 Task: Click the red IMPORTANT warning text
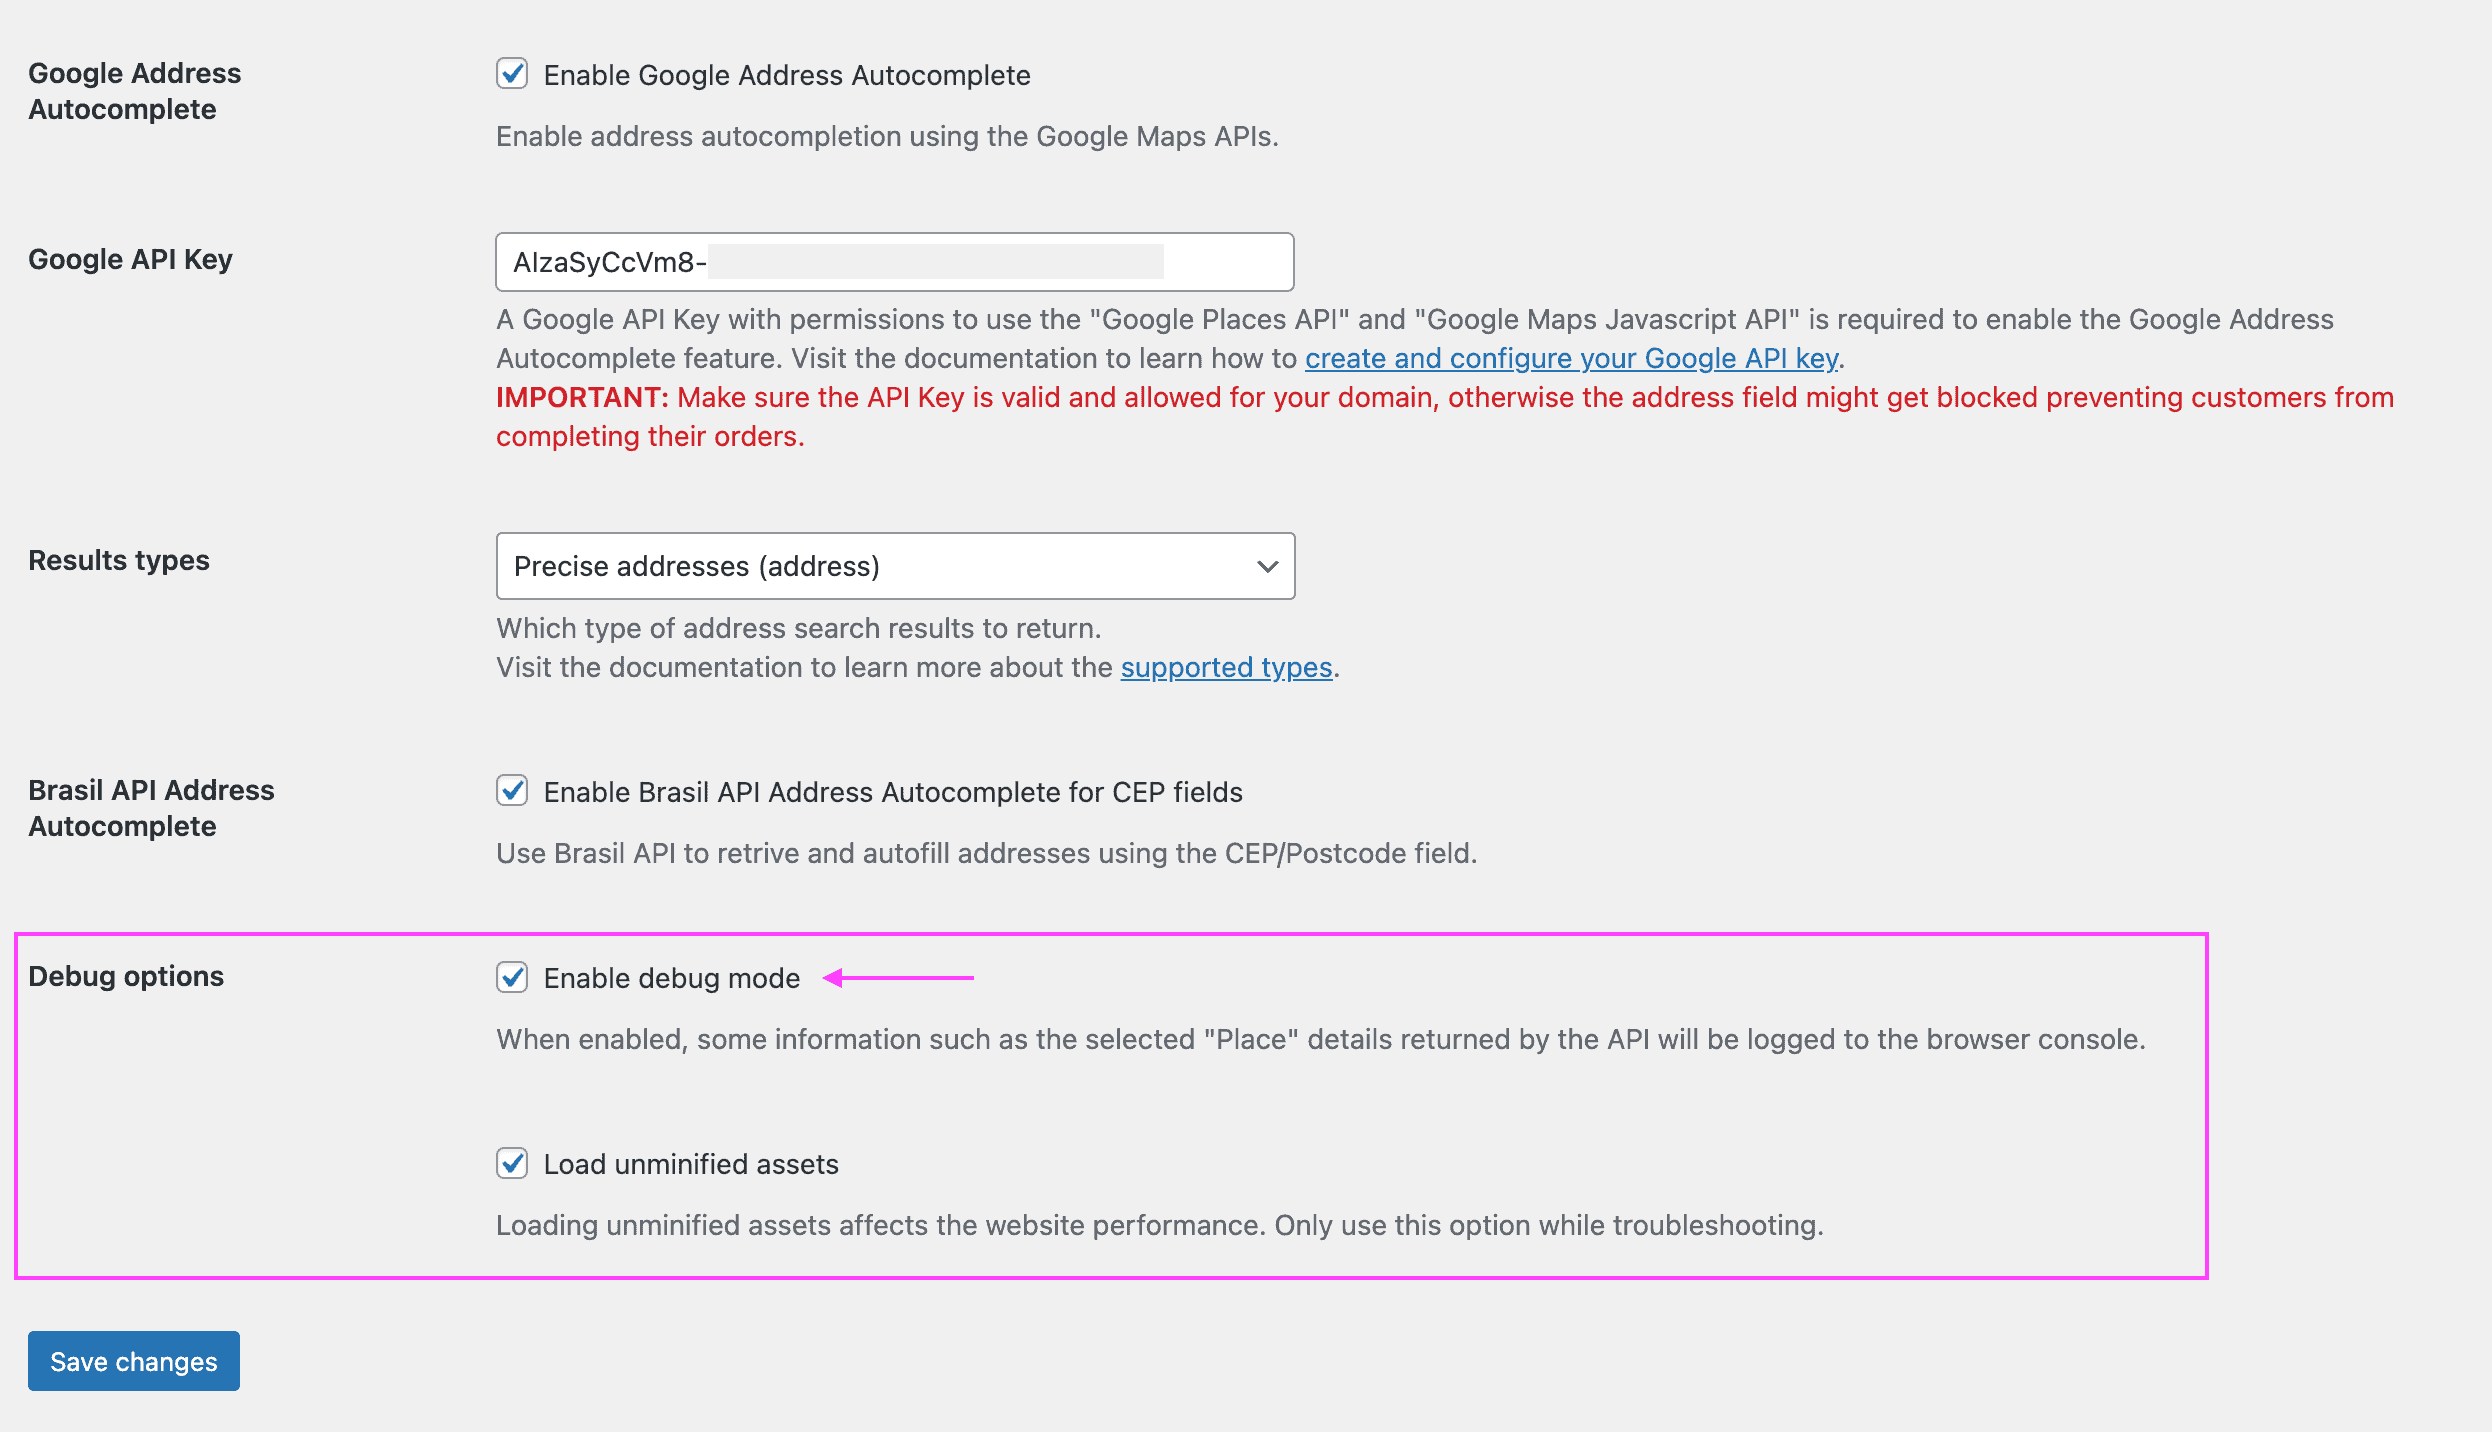(580, 397)
